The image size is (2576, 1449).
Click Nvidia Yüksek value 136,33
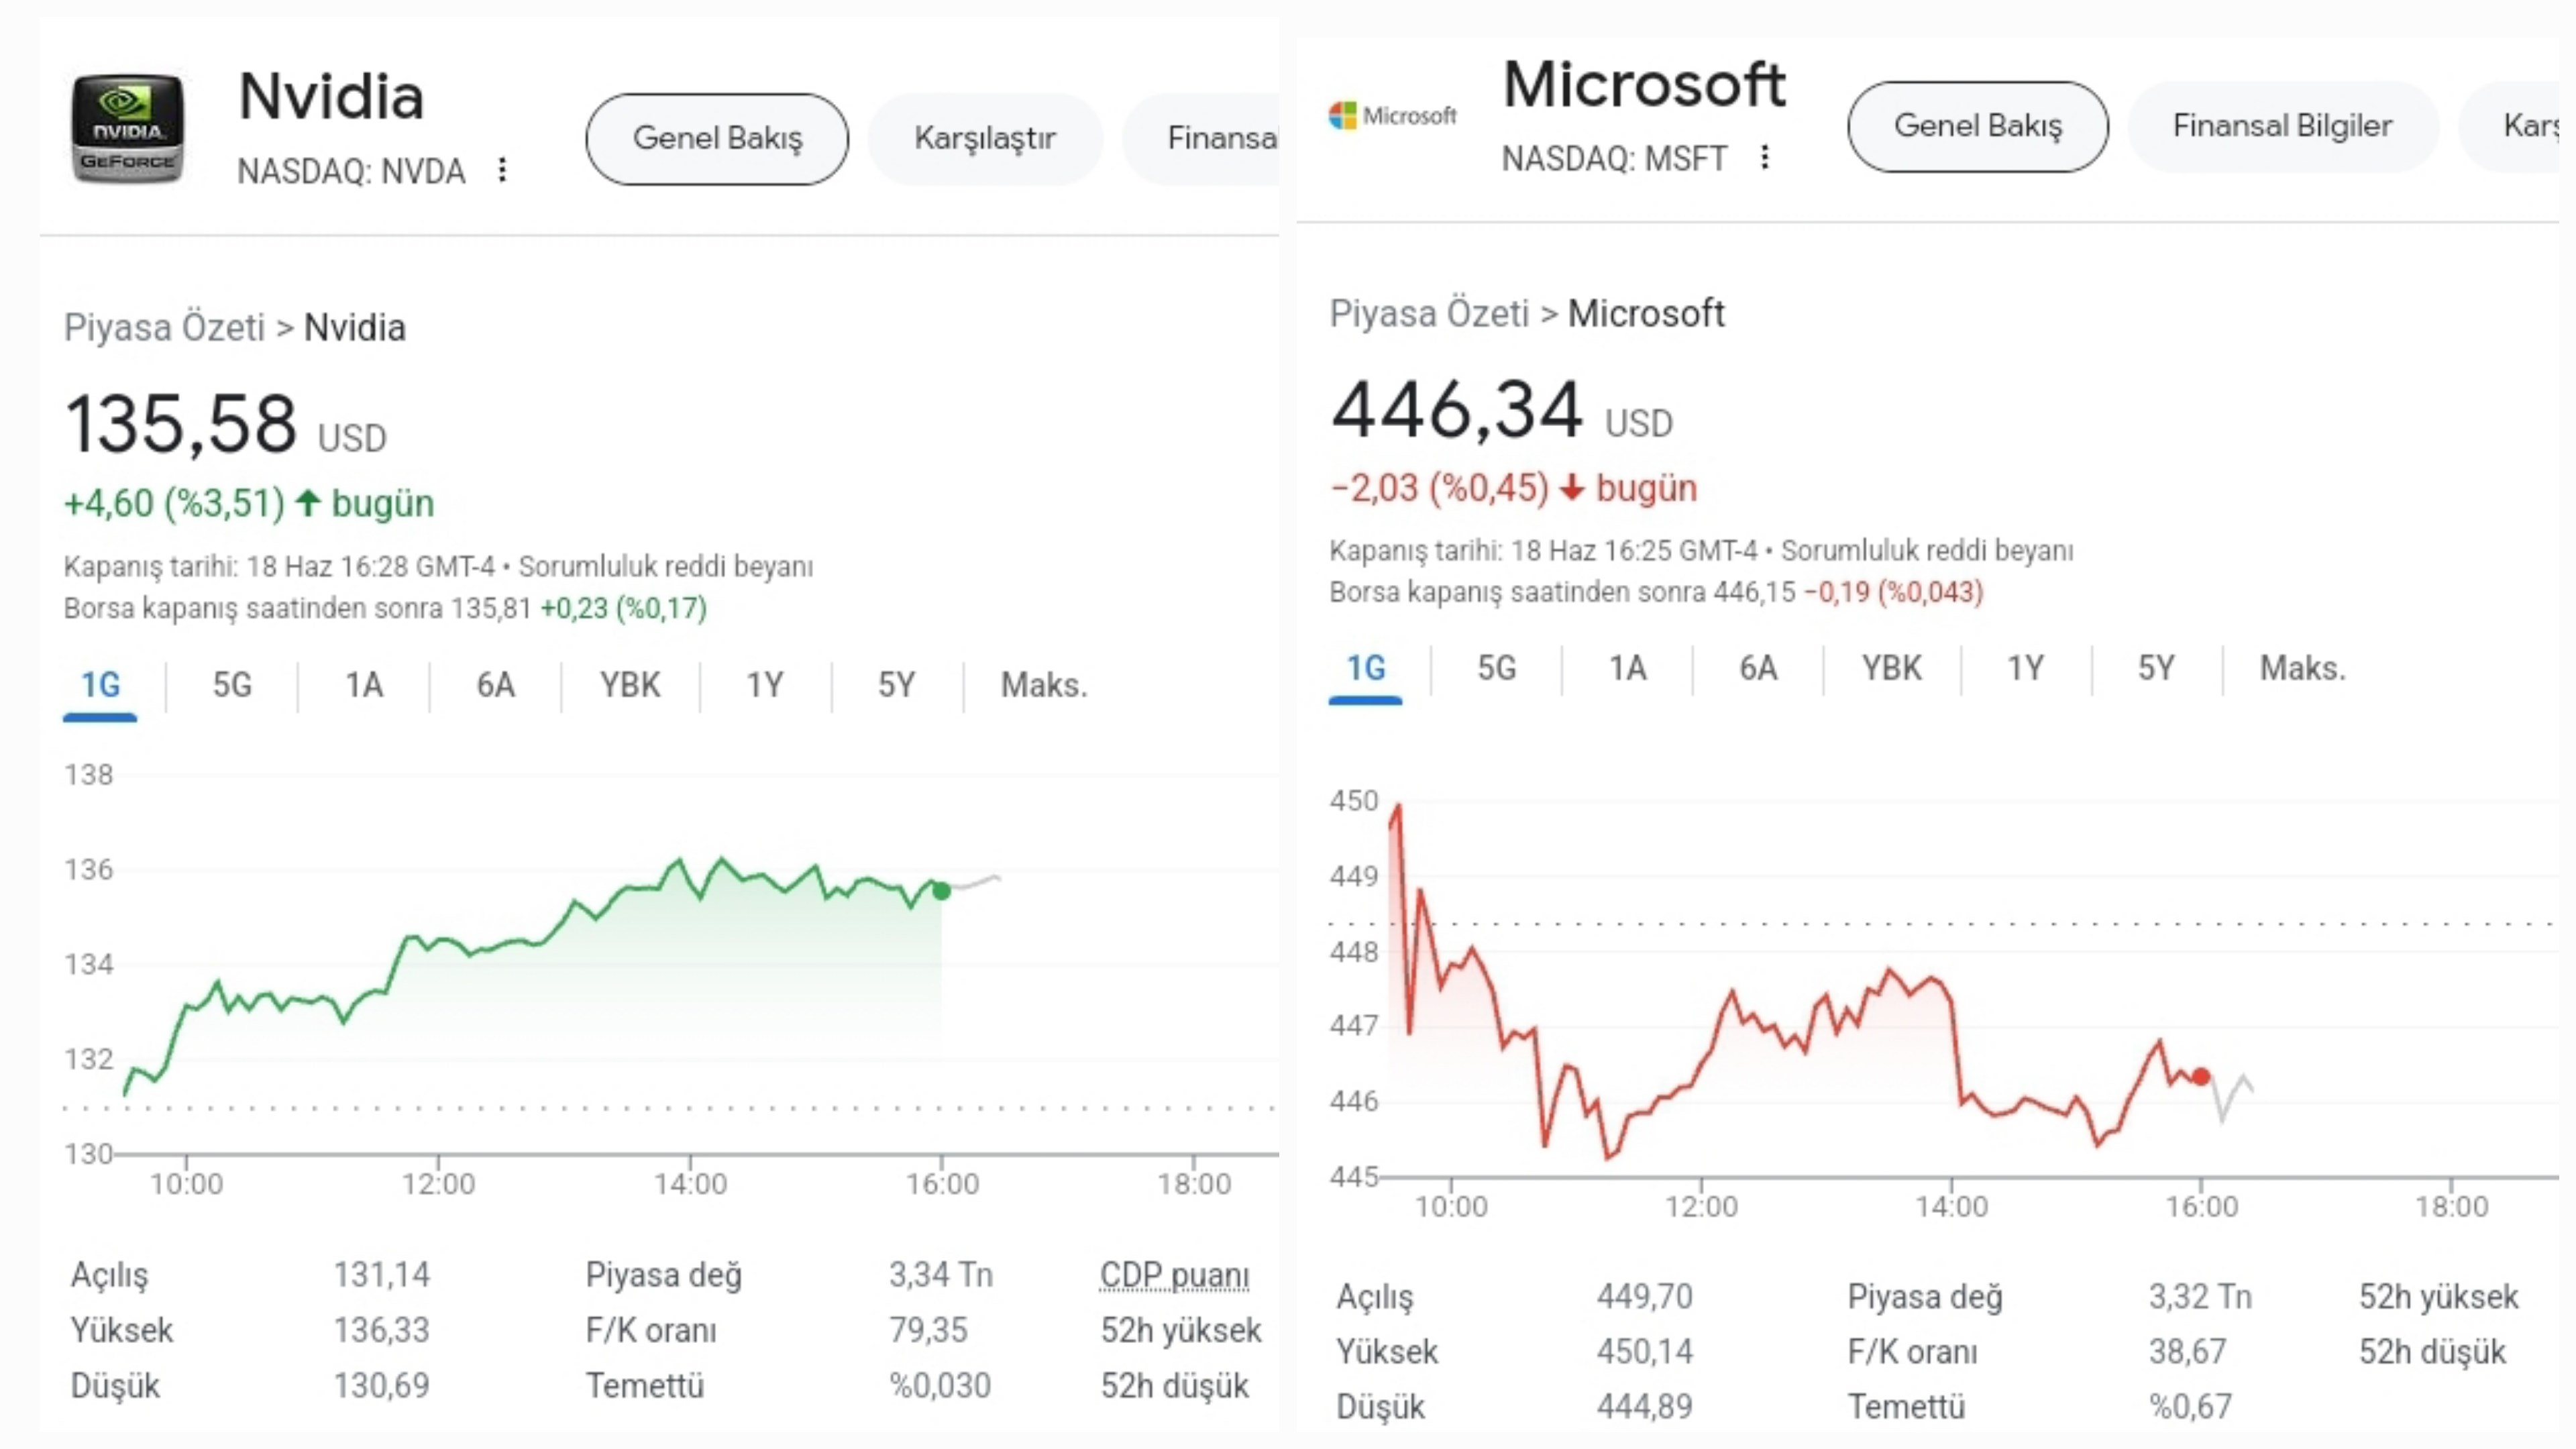pos(382,1331)
